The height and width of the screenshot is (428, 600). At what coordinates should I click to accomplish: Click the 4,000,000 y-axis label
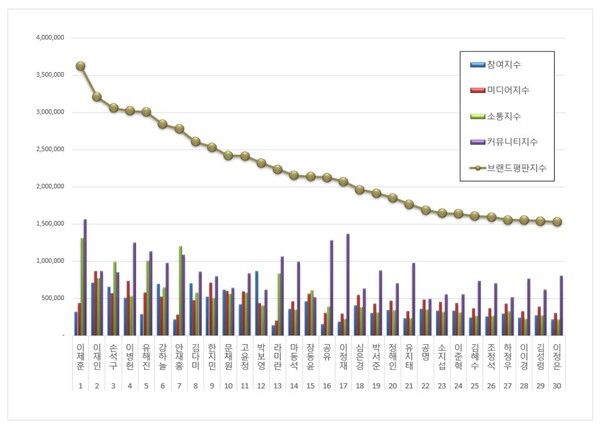44,37
